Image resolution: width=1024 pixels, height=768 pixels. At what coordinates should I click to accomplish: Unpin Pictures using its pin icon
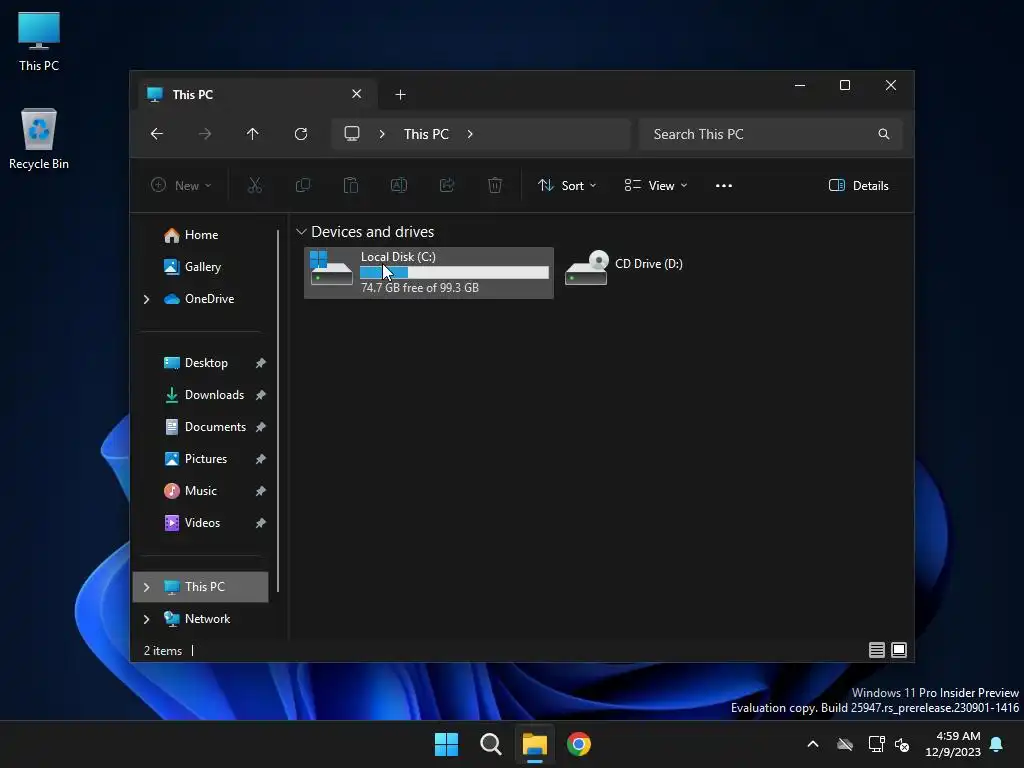tap(261, 459)
